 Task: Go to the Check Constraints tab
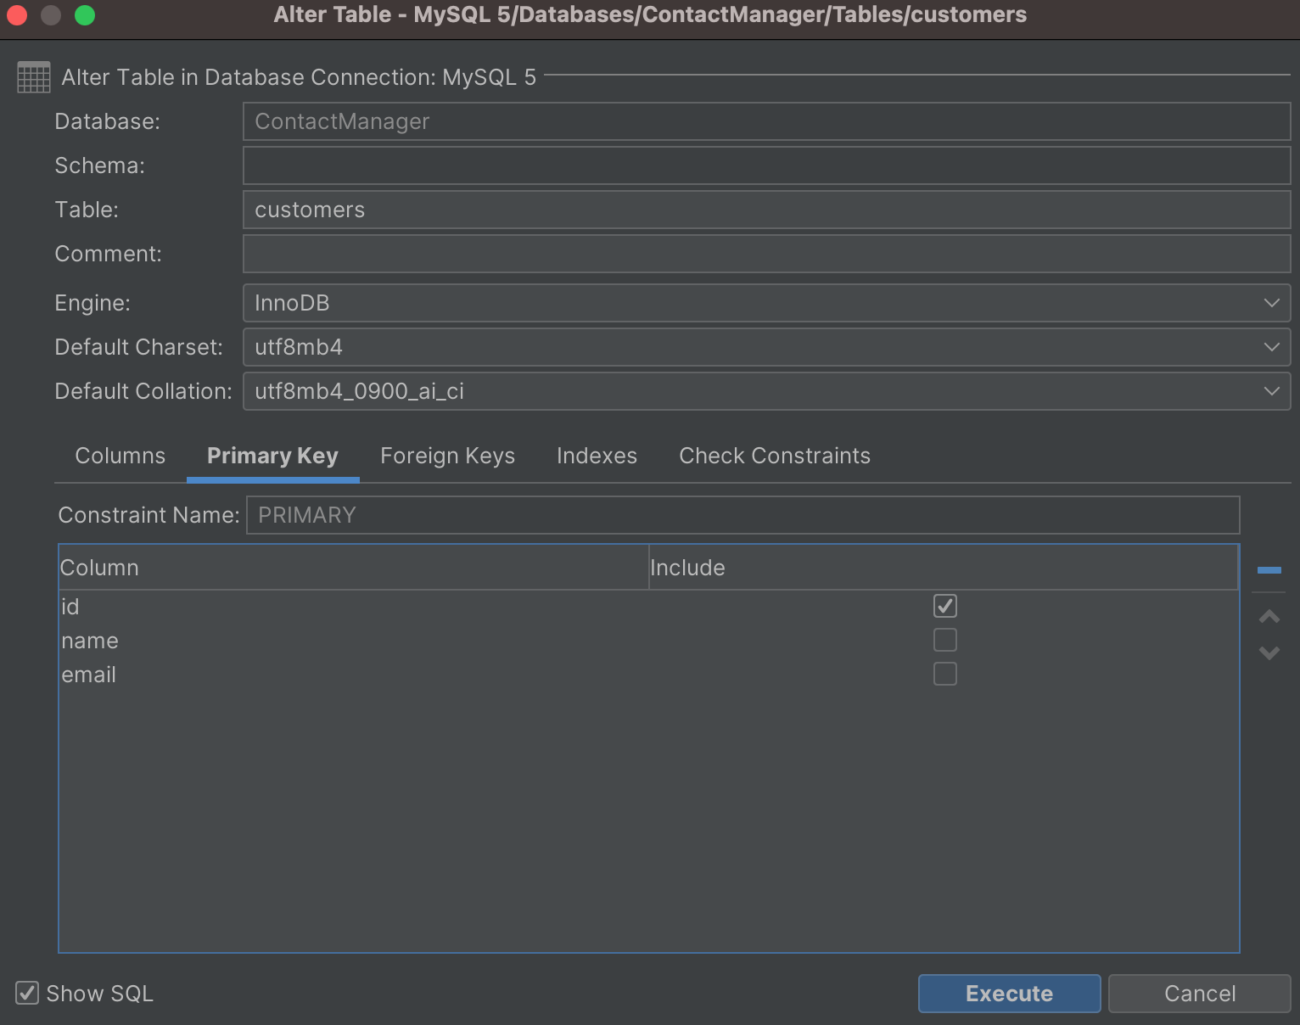774,456
